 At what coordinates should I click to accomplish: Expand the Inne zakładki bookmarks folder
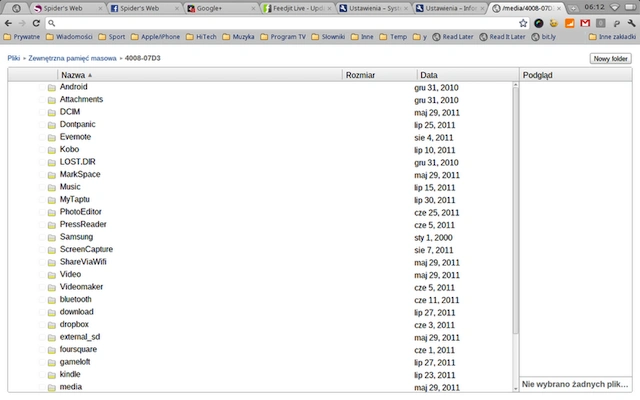612,37
